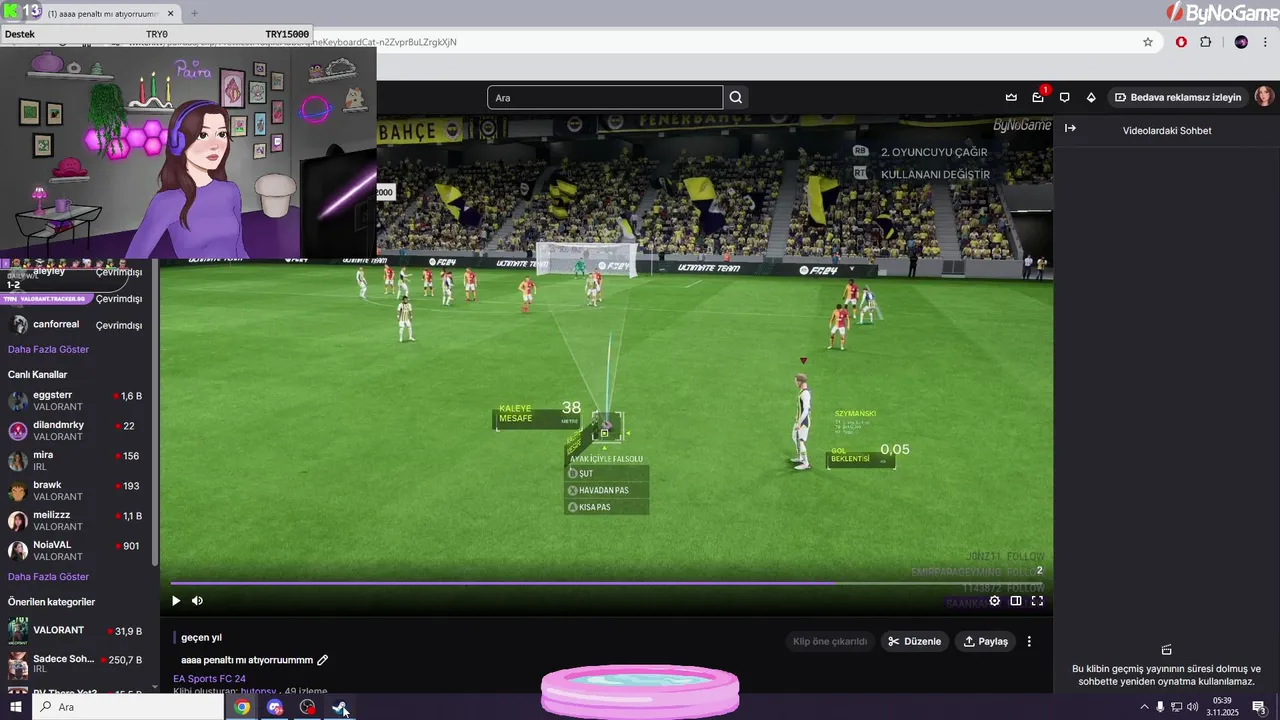Click the Önerilen kategoriler heading

click(51, 602)
